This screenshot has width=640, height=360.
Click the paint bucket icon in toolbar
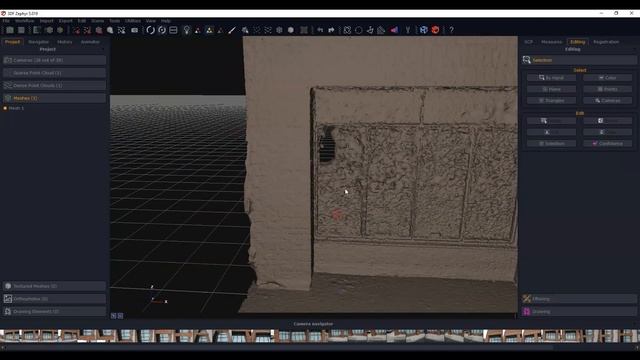click(245, 30)
